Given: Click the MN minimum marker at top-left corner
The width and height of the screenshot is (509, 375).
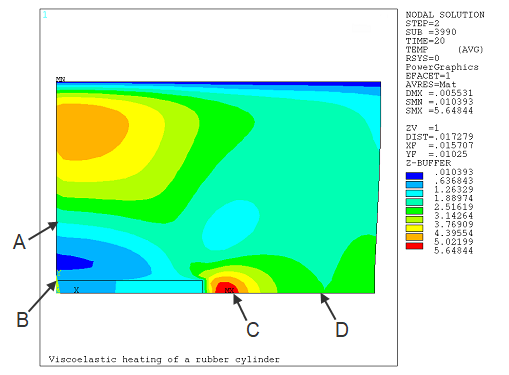Looking at the screenshot, I should coord(60,79).
